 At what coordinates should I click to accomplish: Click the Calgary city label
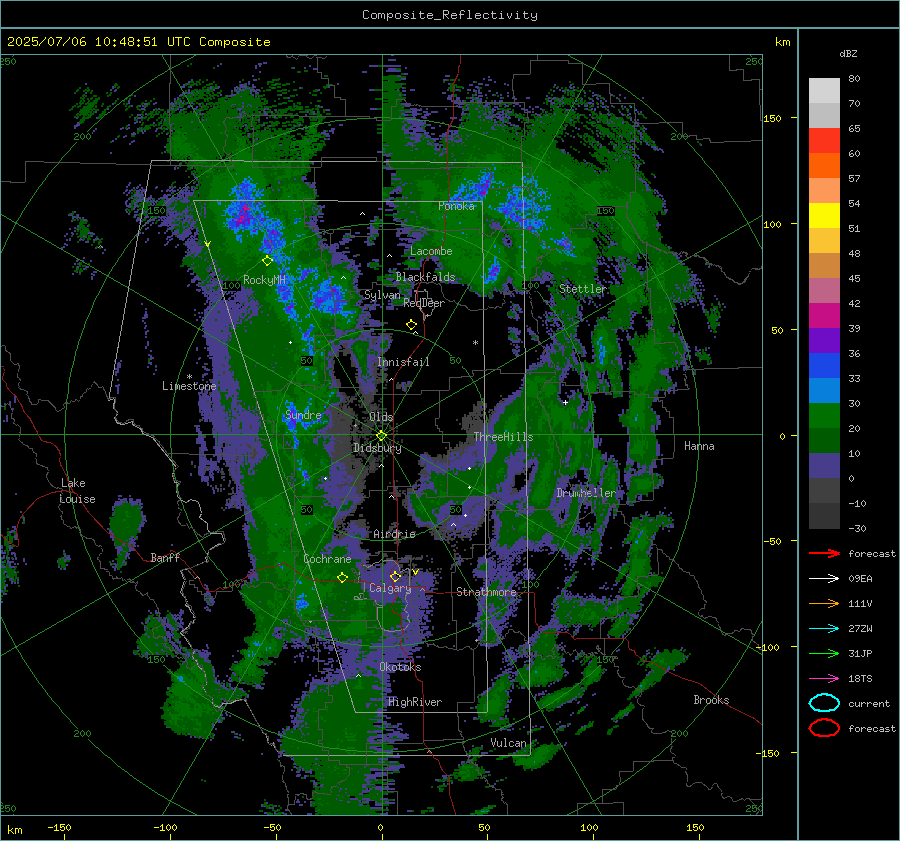[x=390, y=588]
